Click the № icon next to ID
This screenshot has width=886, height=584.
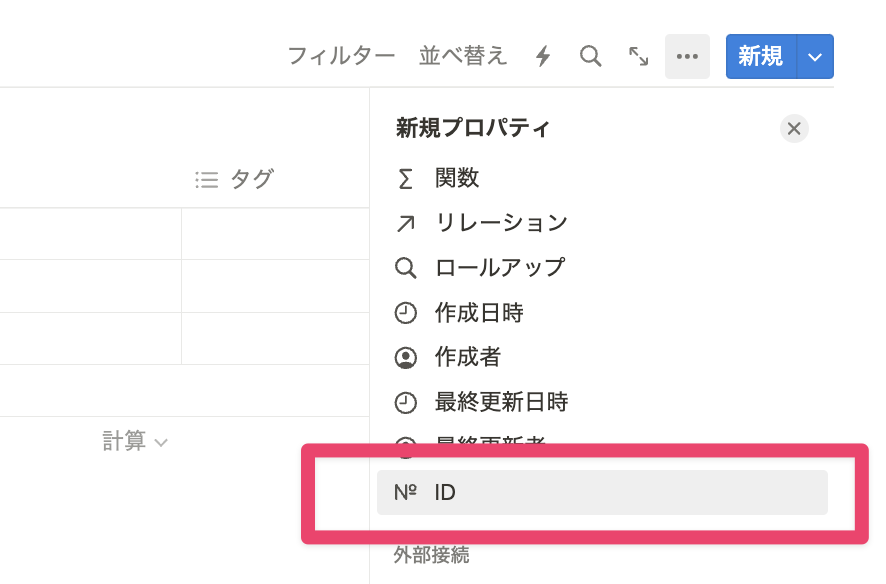point(405,493)
